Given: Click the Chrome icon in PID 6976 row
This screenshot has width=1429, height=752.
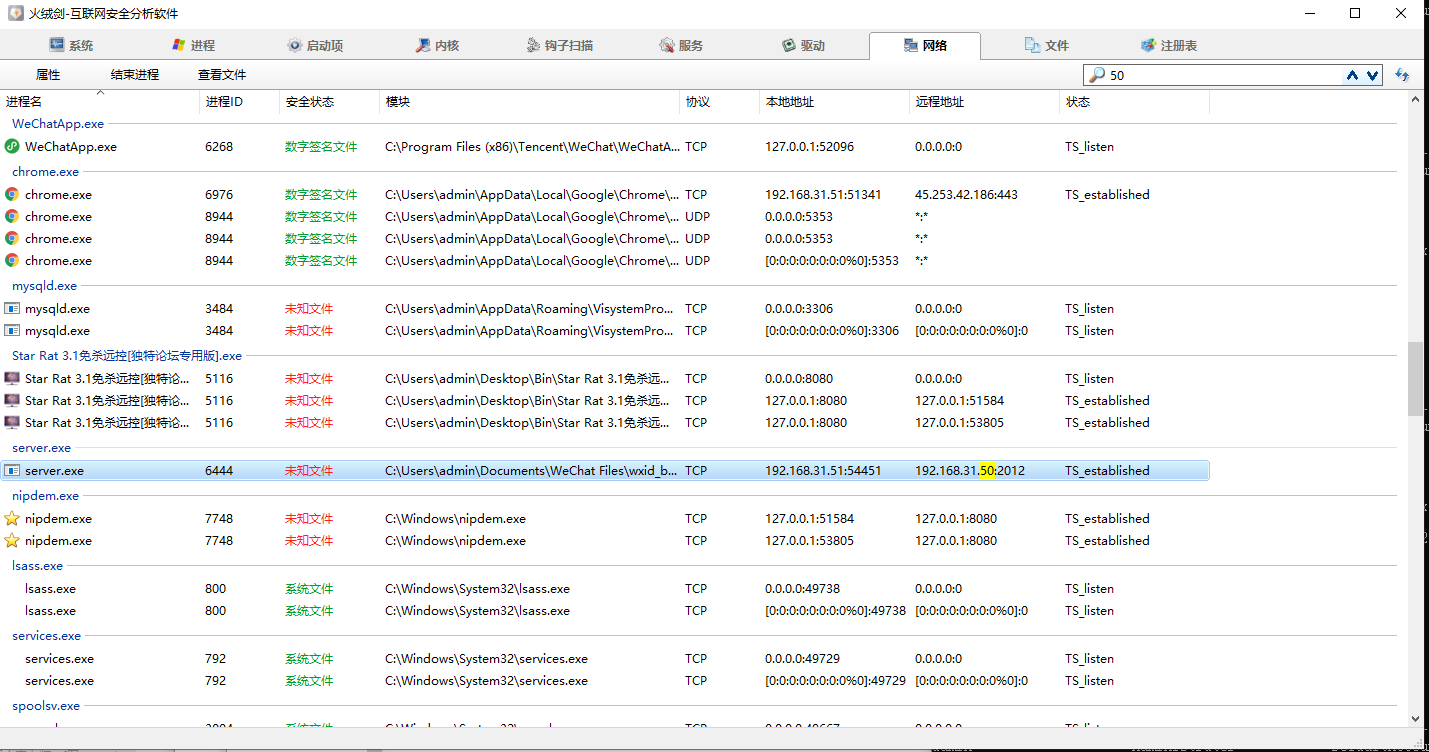Looking at the screenshot, I should pyautogui.click(x=12, y=194).
